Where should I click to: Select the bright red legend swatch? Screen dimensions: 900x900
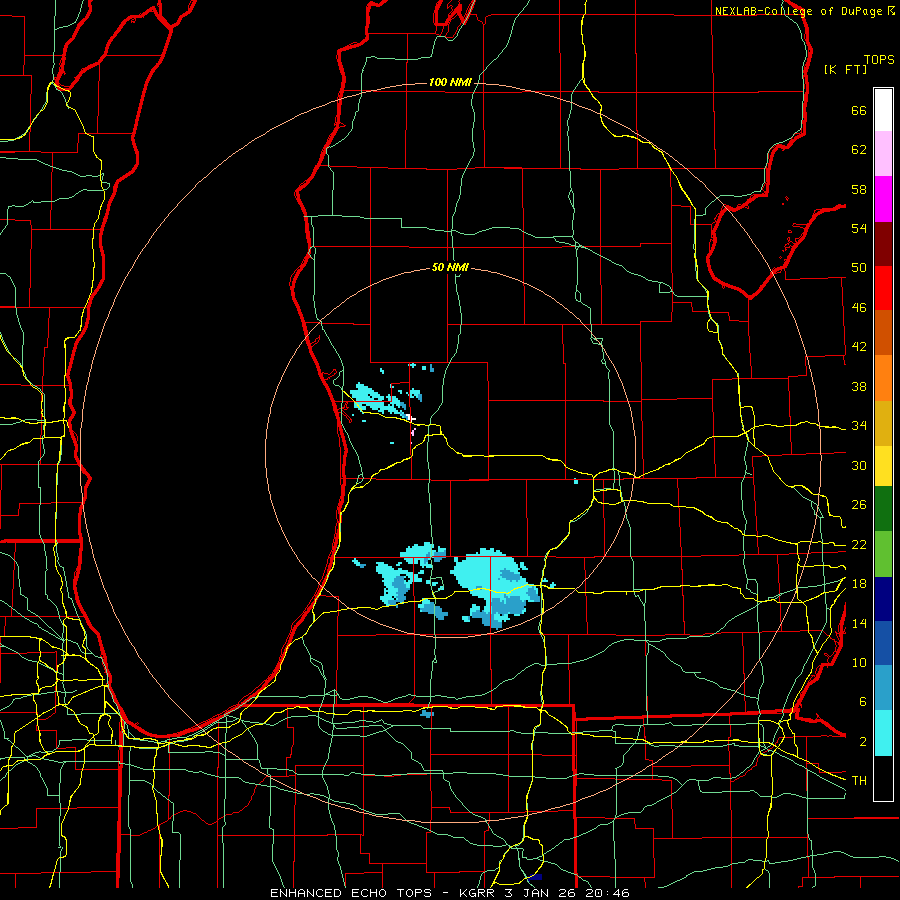[x=883, y=288]
